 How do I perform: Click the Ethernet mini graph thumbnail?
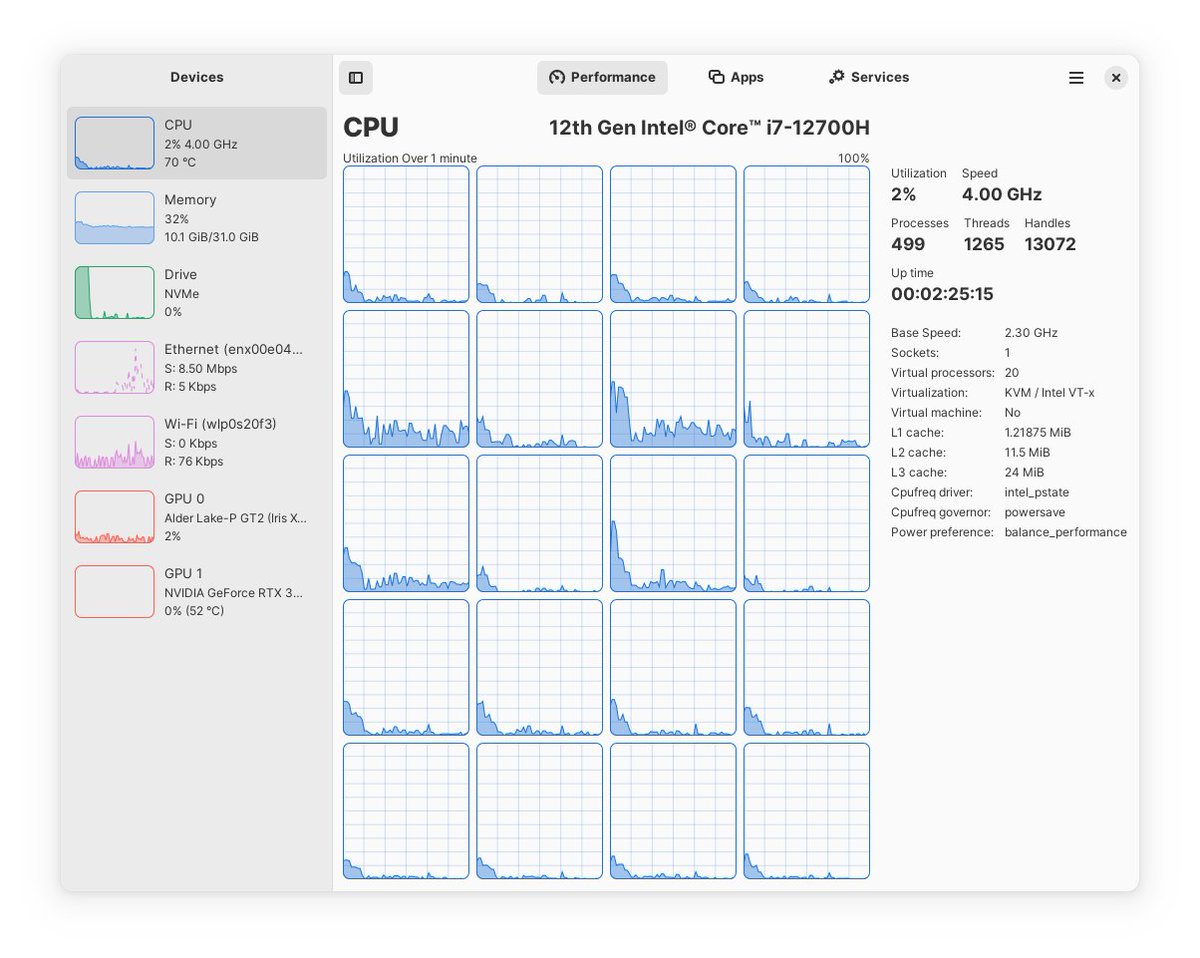115,368
